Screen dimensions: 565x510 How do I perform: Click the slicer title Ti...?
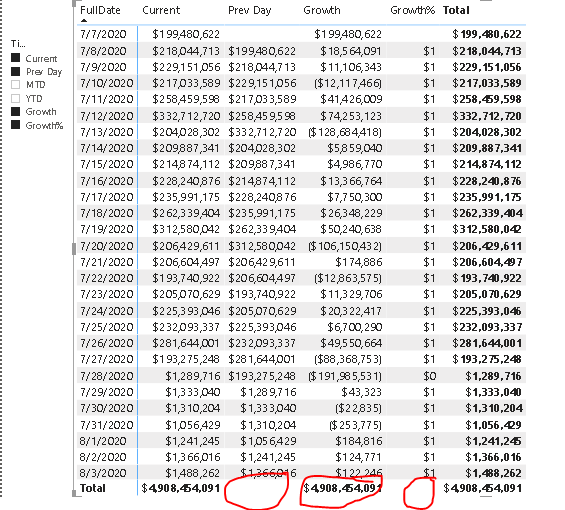click(18, 44)
